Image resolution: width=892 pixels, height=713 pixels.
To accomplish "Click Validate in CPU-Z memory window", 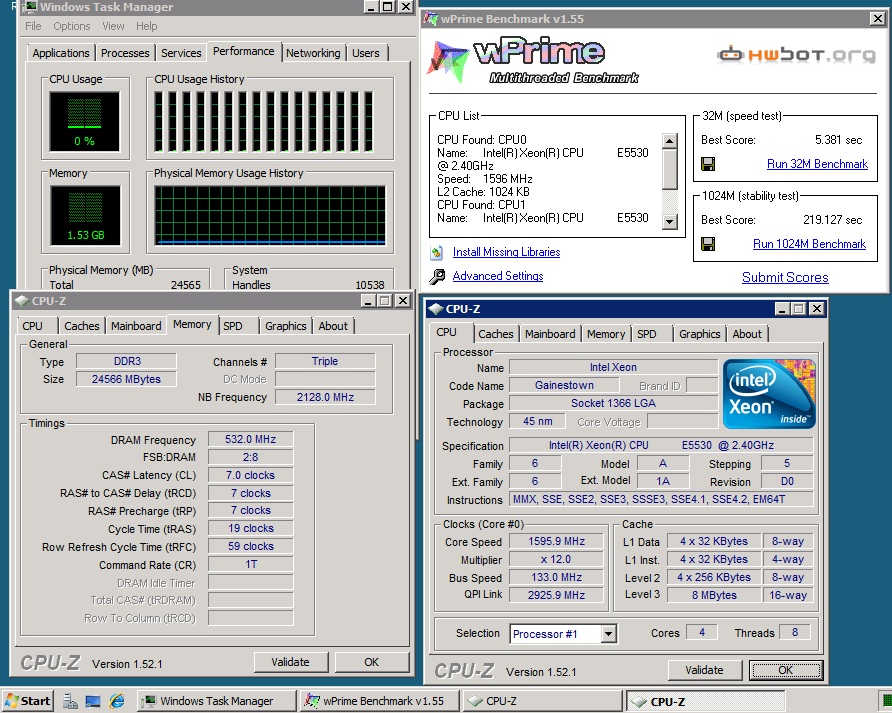I will (291, 662).
